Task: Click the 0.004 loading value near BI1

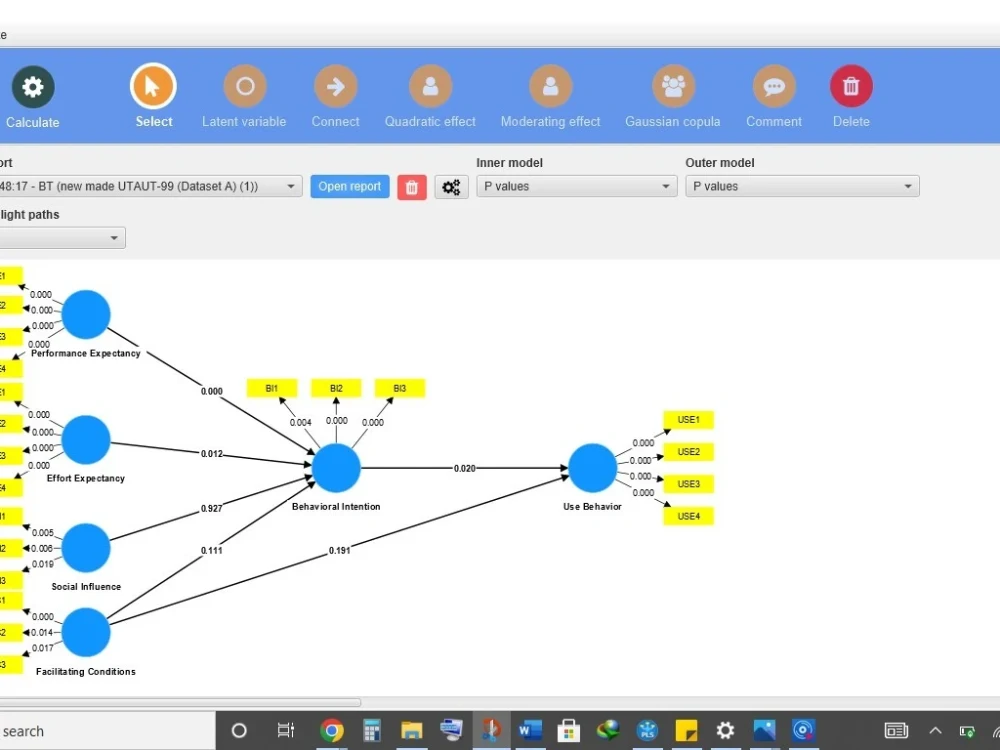Action: click(x=300, y=422)
